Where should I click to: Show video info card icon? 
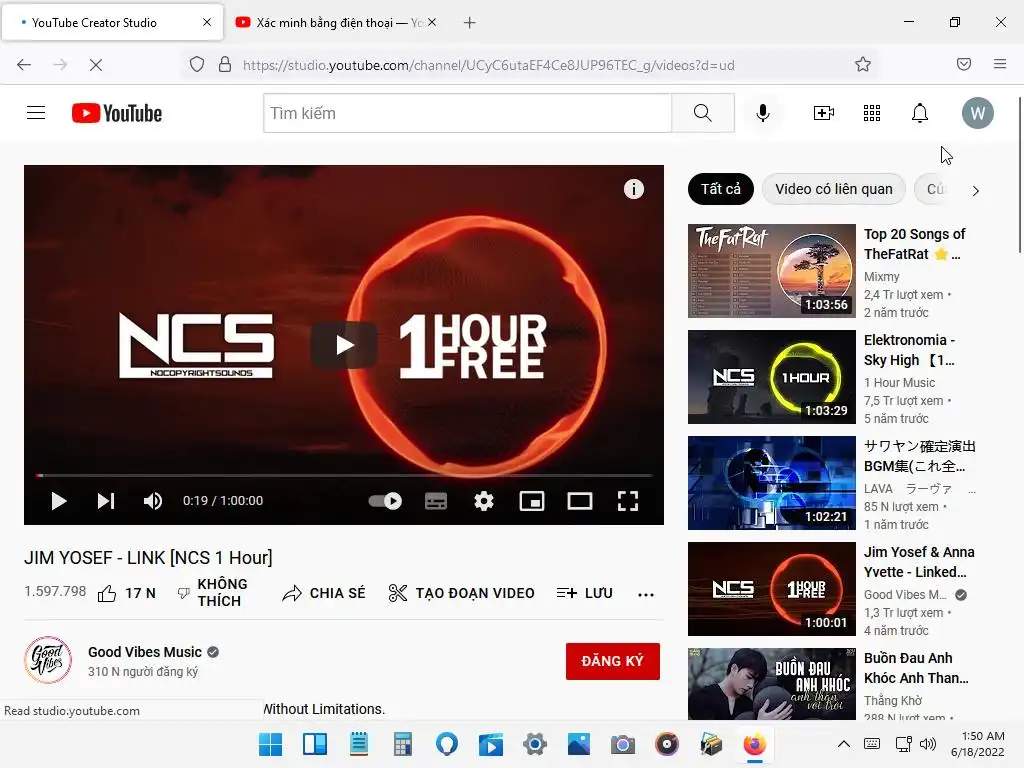tap(633, 189)
